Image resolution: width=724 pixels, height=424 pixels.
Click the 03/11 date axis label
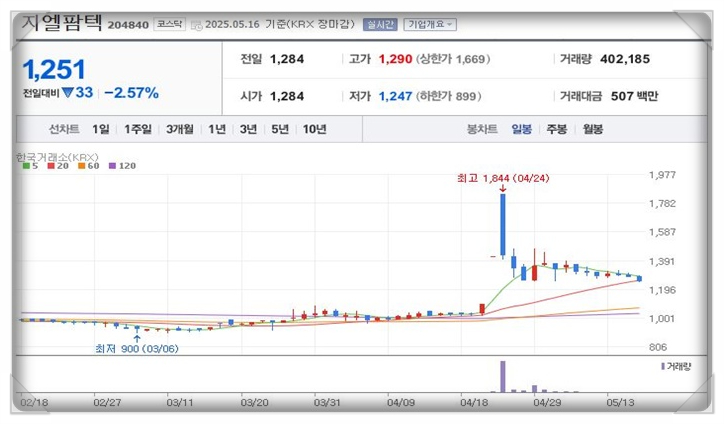[x=180, y=403]
